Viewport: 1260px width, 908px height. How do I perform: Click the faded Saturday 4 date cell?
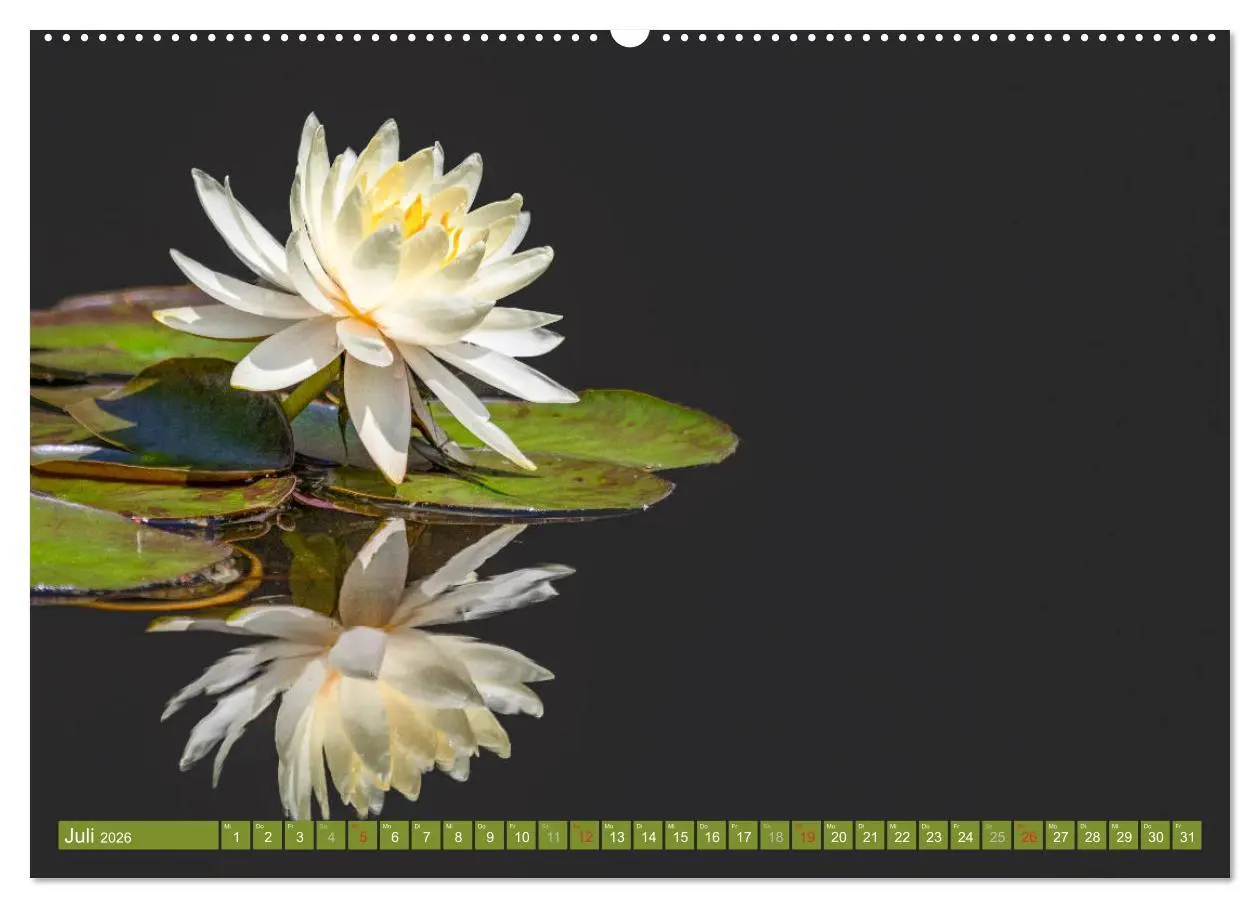(331, 836)
